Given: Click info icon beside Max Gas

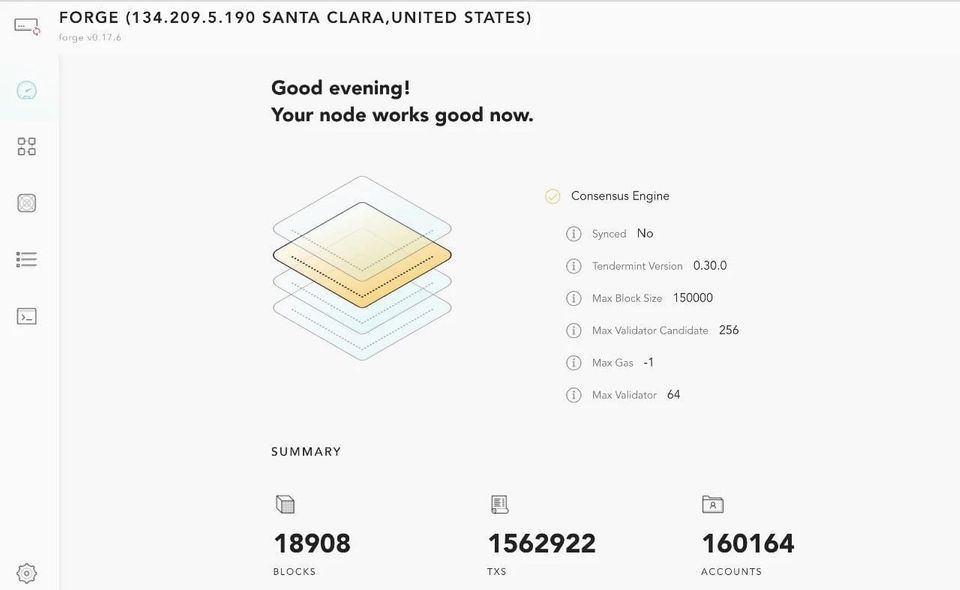Looking at the screenshot, I should click(574, 363).
